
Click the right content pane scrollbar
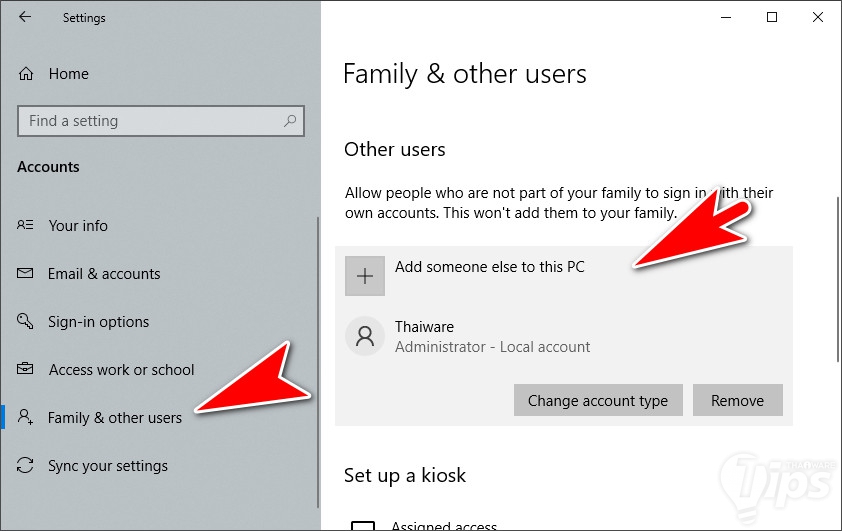point(838,280)
